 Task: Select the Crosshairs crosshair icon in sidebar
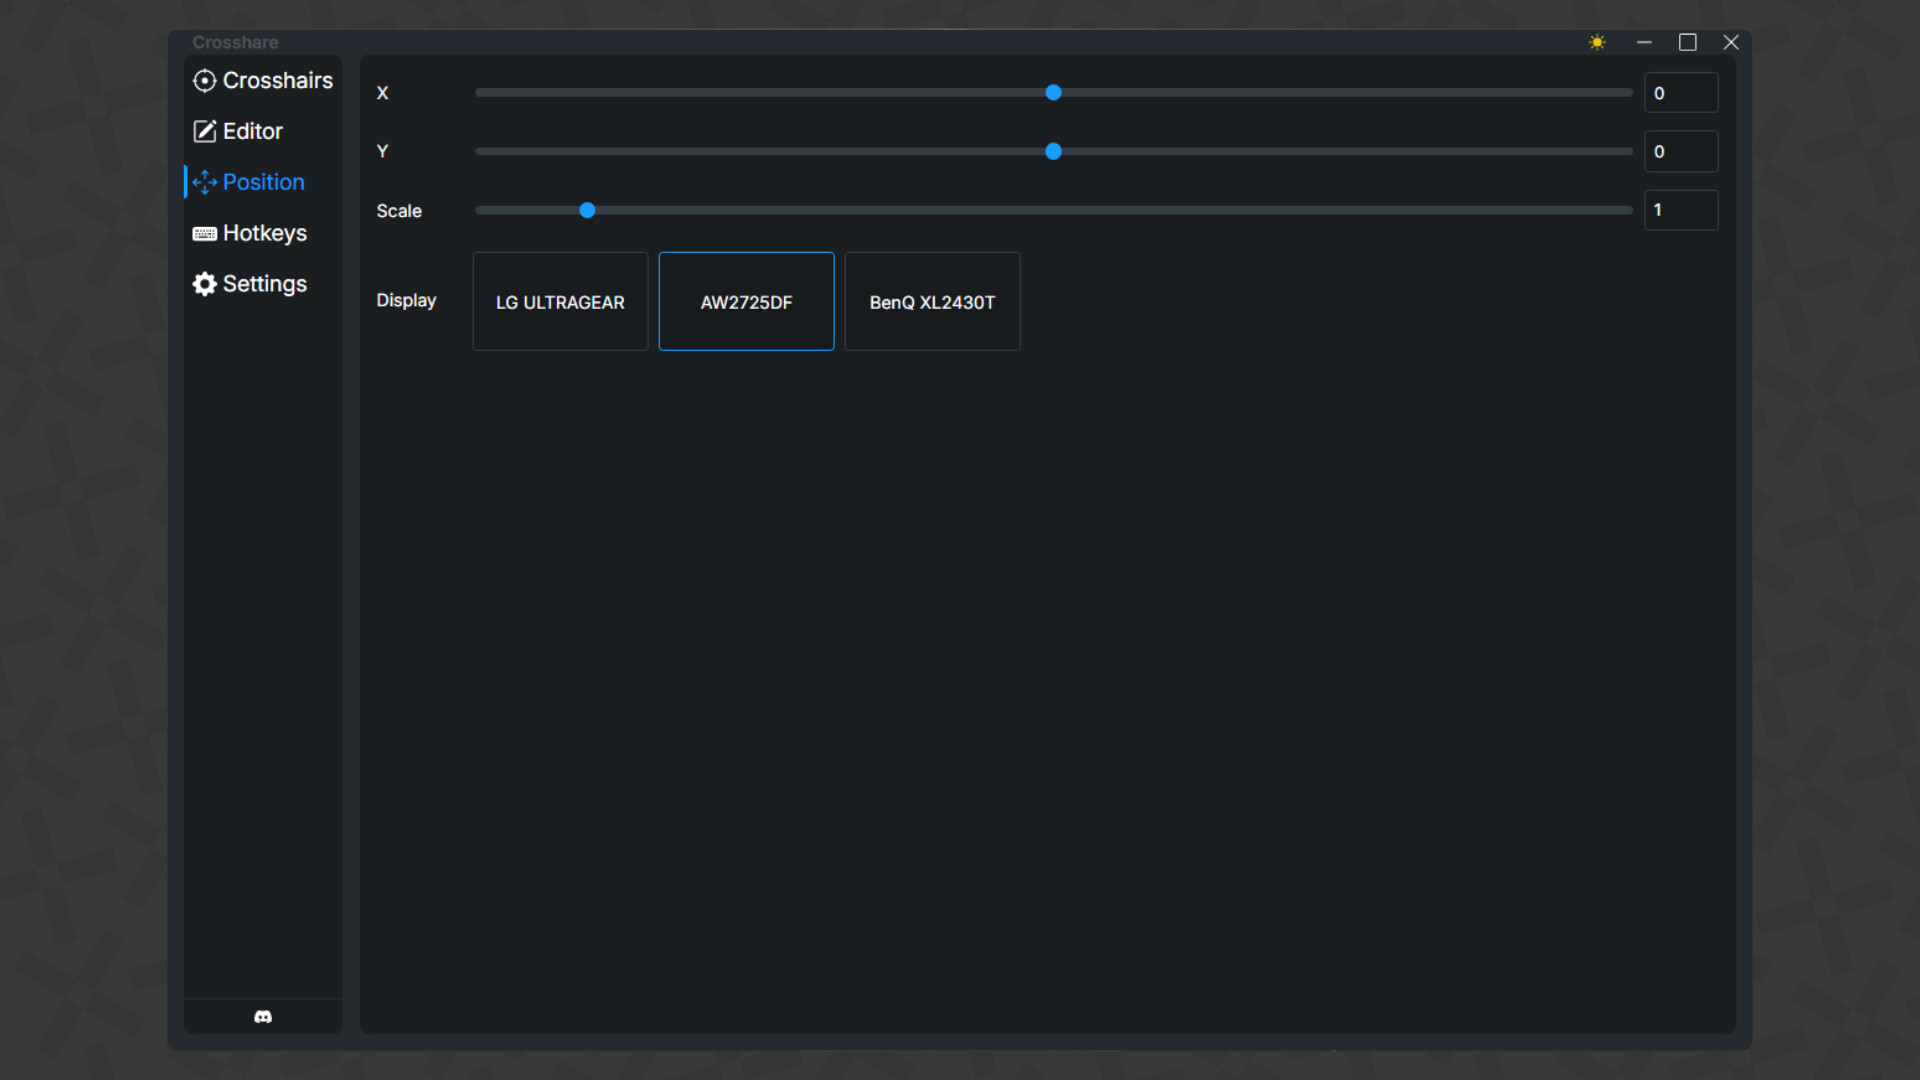[x=204, y=80]
